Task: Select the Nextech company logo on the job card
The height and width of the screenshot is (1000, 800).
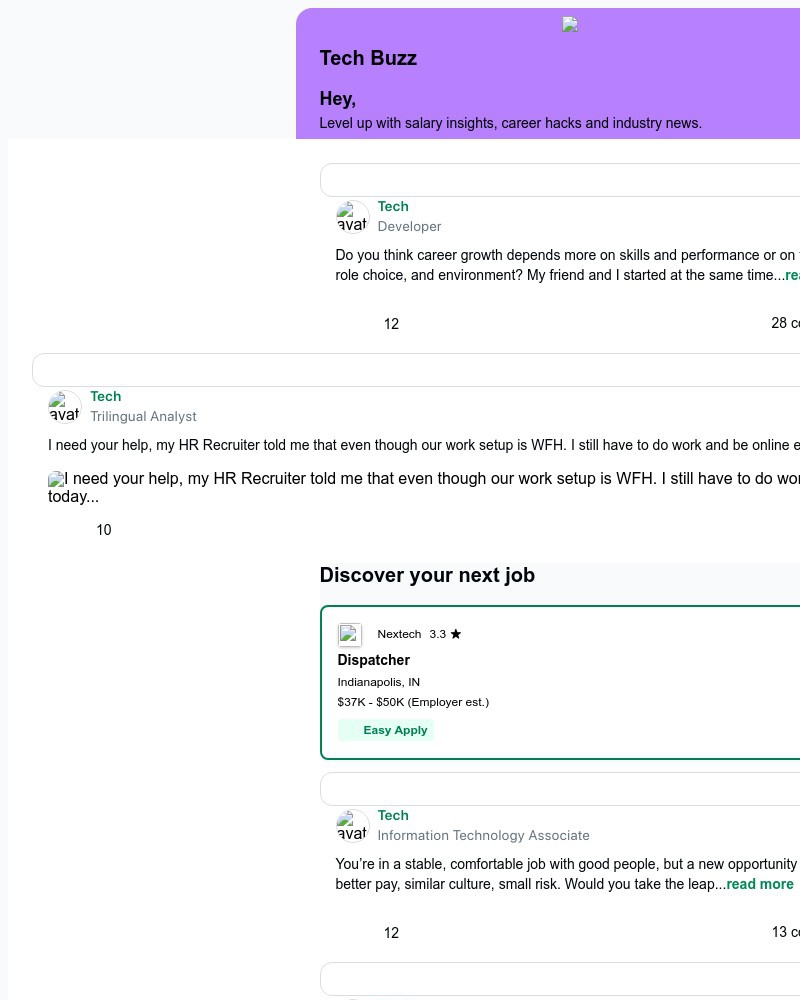Action: 350,635
